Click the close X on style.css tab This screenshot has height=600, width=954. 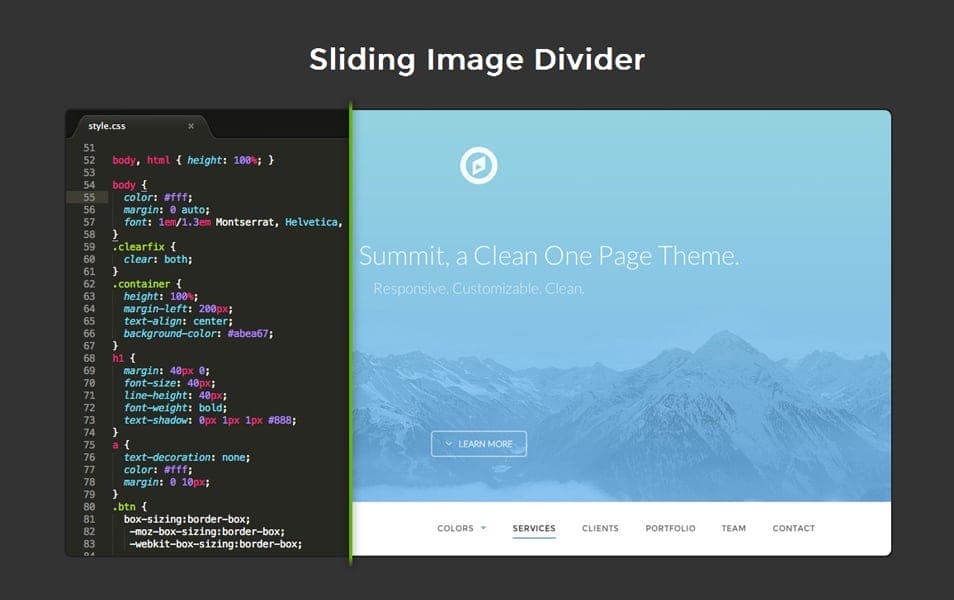pos(191,125)
